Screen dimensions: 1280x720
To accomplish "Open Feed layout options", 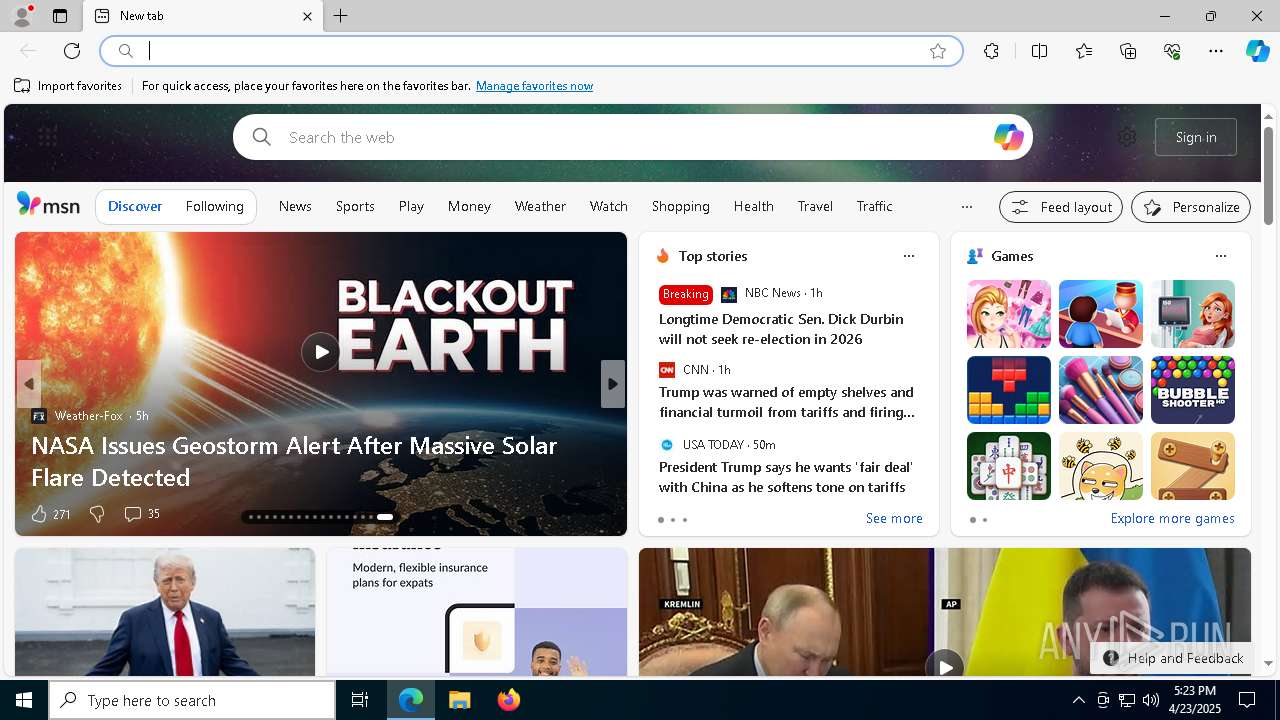I will coord(1061,207).
